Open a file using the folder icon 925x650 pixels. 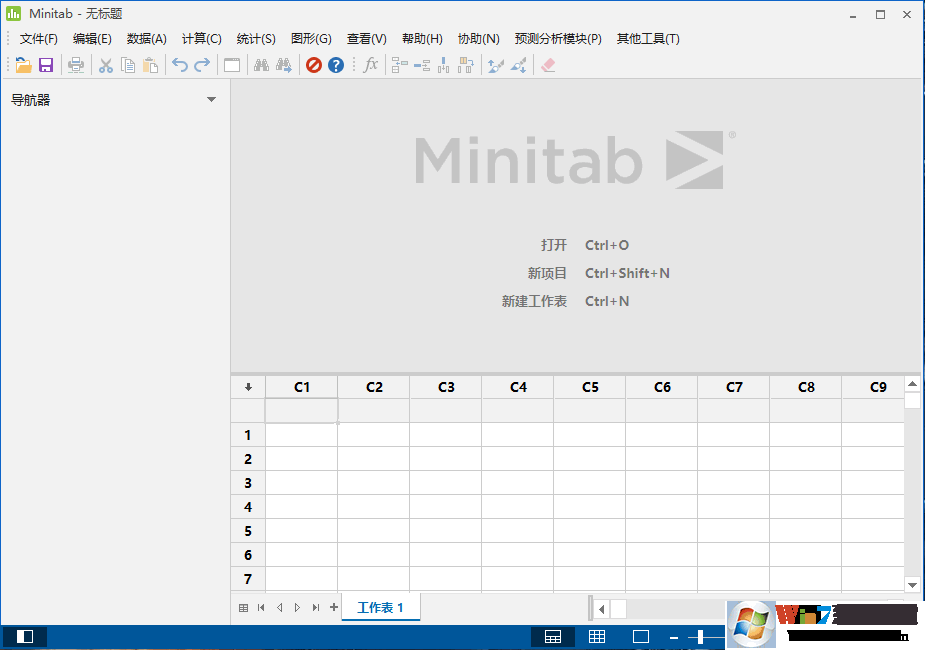click(x=22, y=64)
